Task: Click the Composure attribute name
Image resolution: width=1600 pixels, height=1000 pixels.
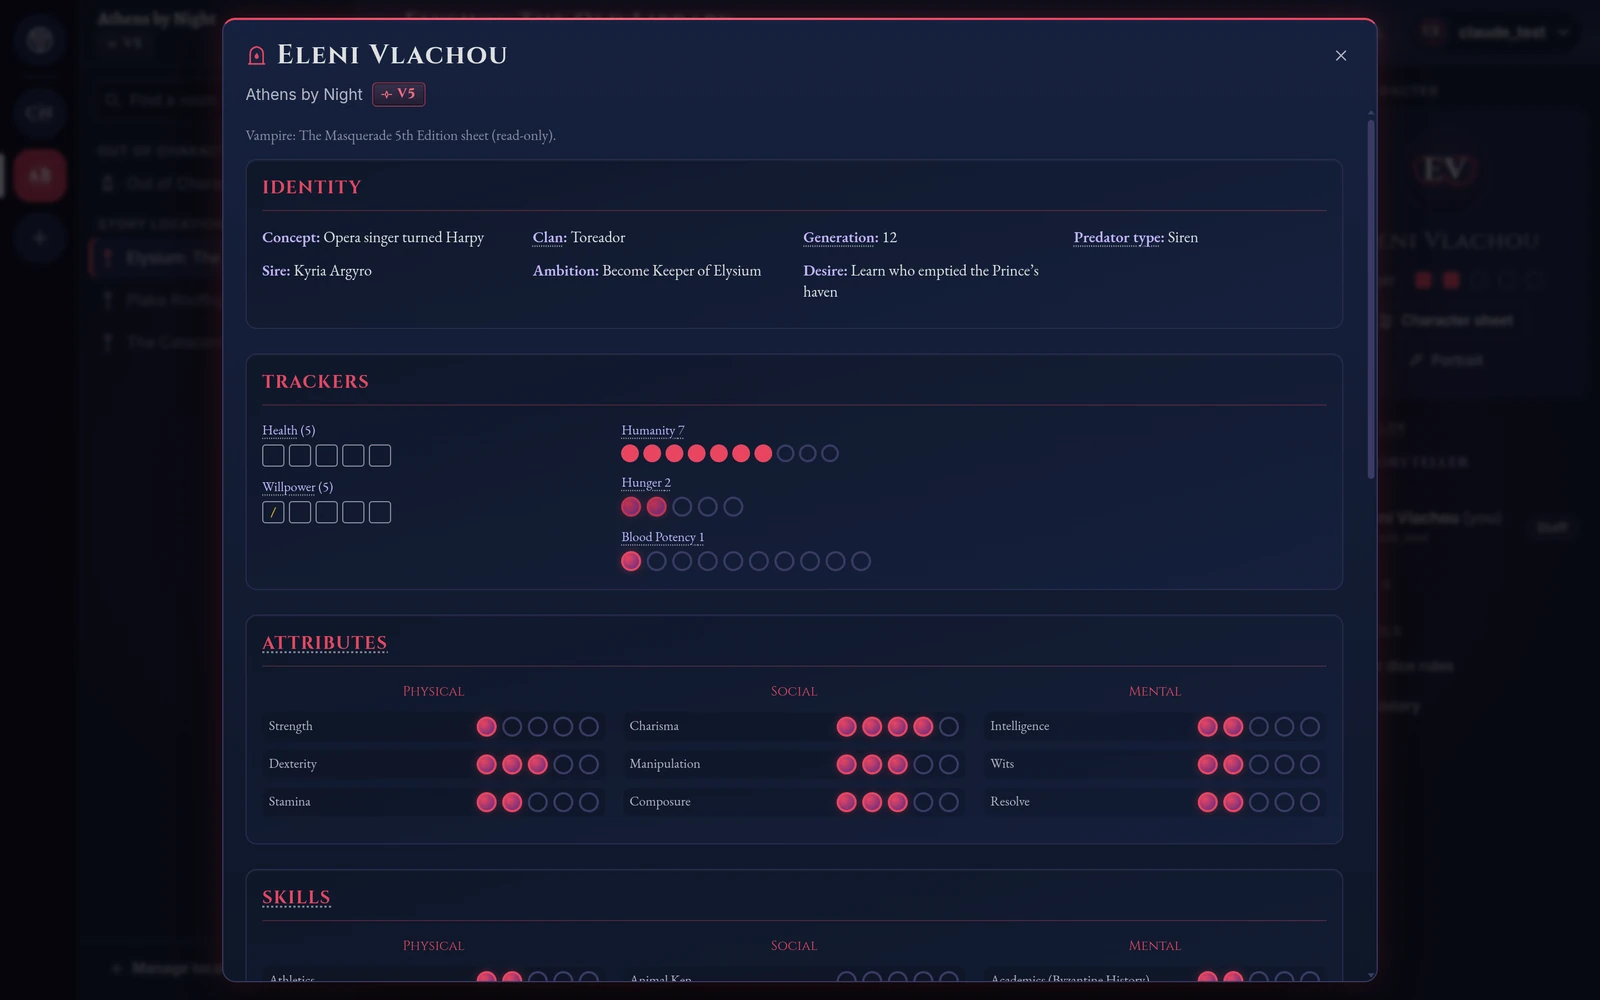Action: (660, 802)
